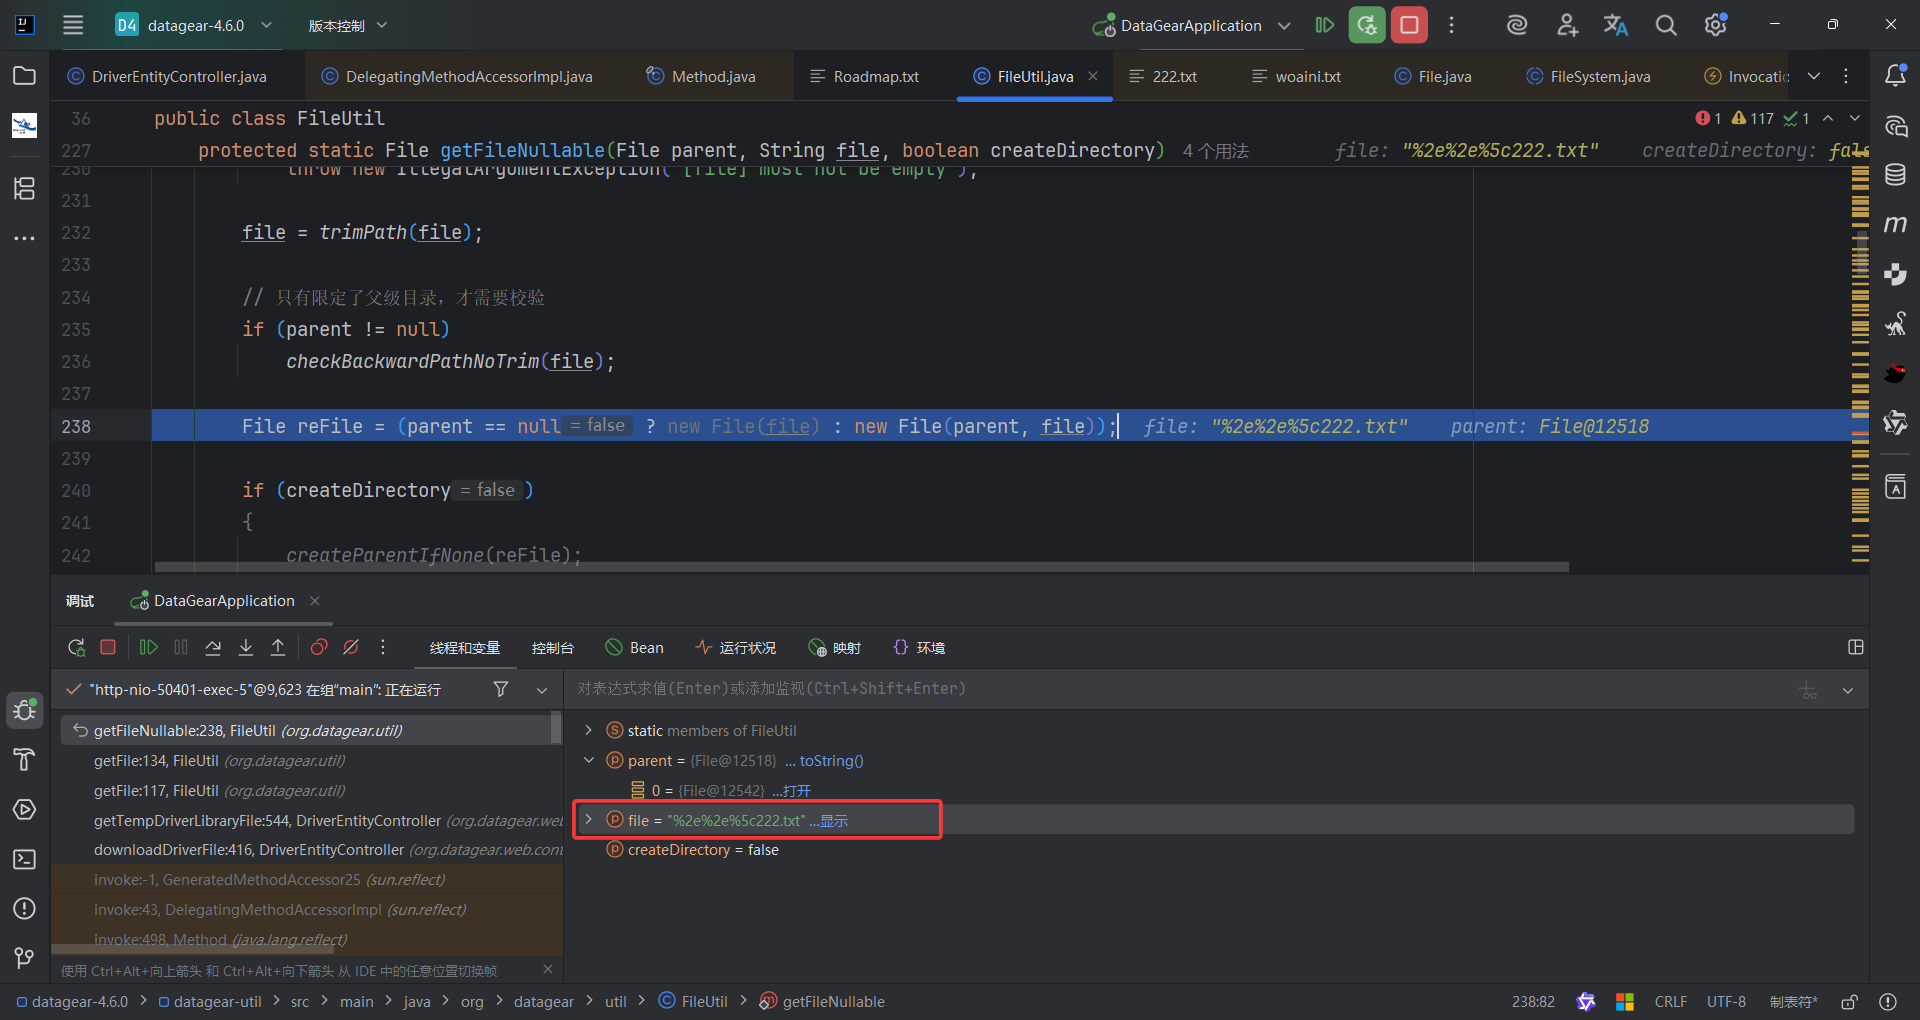Toggle the frames filter funnel icon
The width and height of the screenshot is (1920, 1020).
[x=501, y=689]
